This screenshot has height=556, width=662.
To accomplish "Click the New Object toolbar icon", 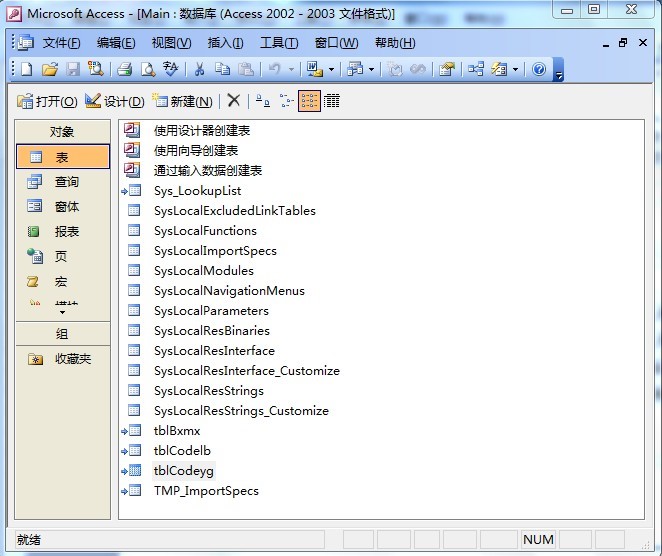I will [x=499, y=69].
